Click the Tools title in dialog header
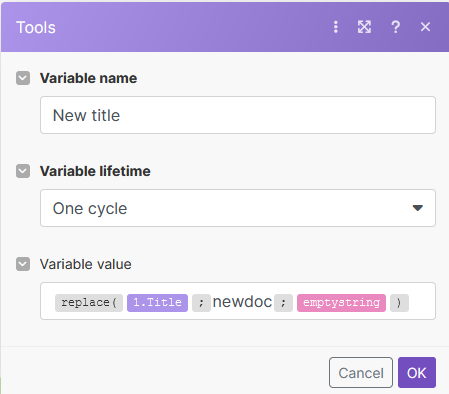The image size is (449, 394). click(36, 27)
